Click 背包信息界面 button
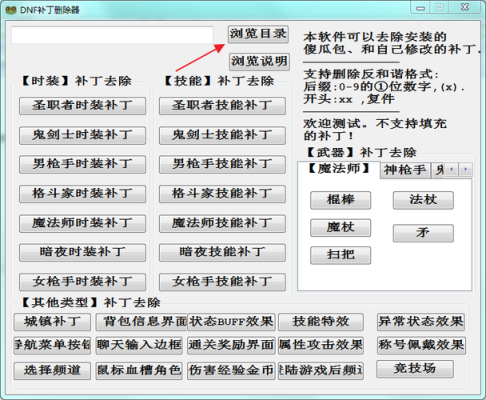The height and width of the screenshot is (400, 486). [141, 322]
